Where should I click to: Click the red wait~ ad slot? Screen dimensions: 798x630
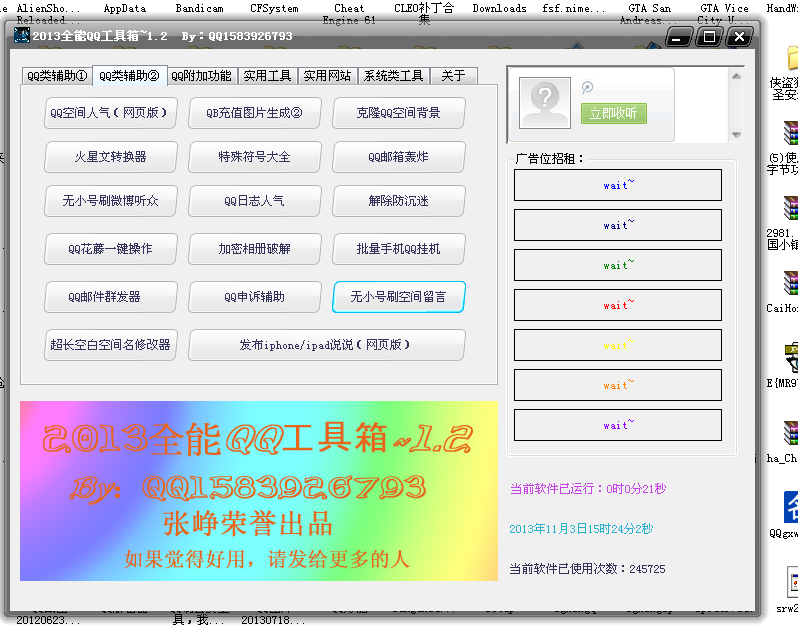(x=617, y=305)
